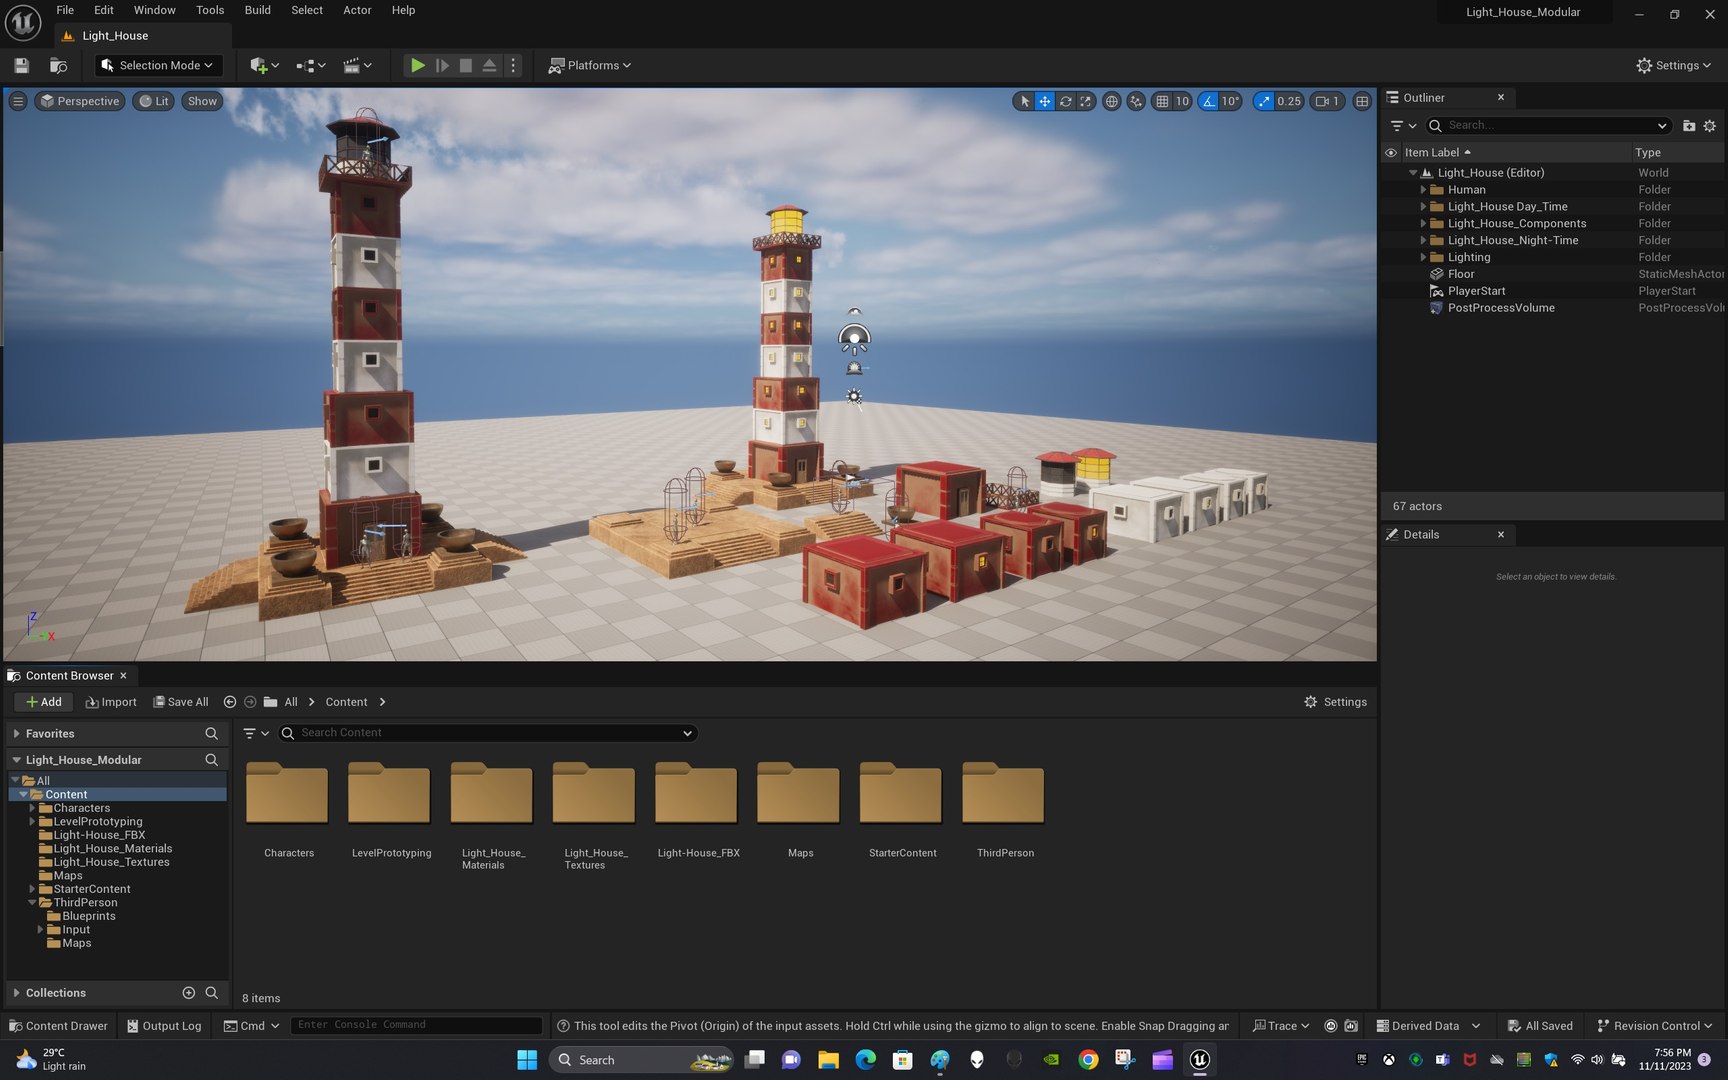Toggle visibility eye column in Outliner
The width and height of the screenshot is (1728, 1080).
tap(1391, 153)
